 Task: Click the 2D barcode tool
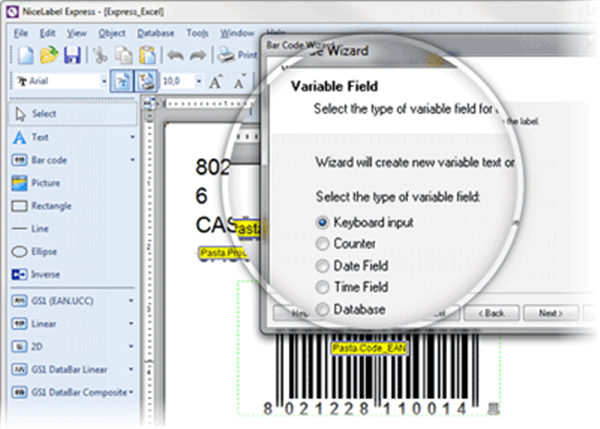coord(73,347)
